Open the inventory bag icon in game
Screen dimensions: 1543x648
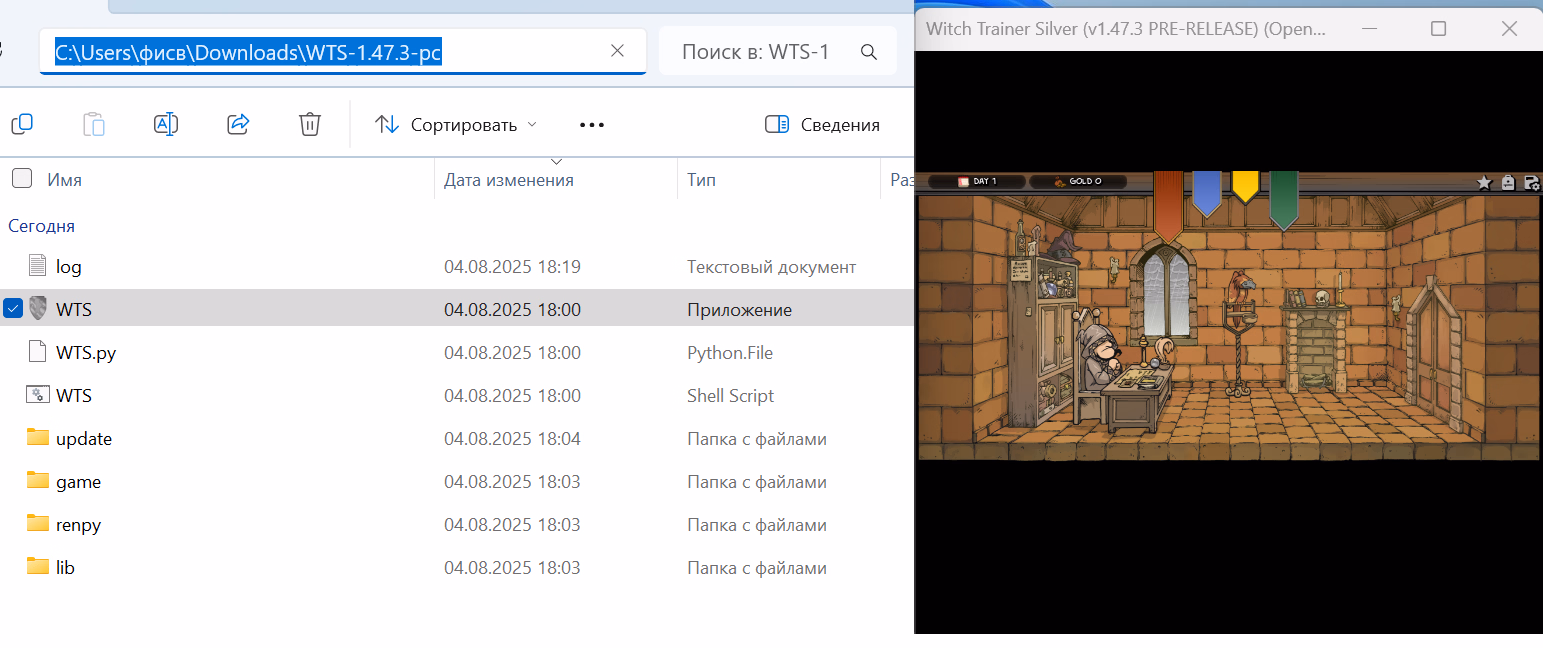(1508, 182)
